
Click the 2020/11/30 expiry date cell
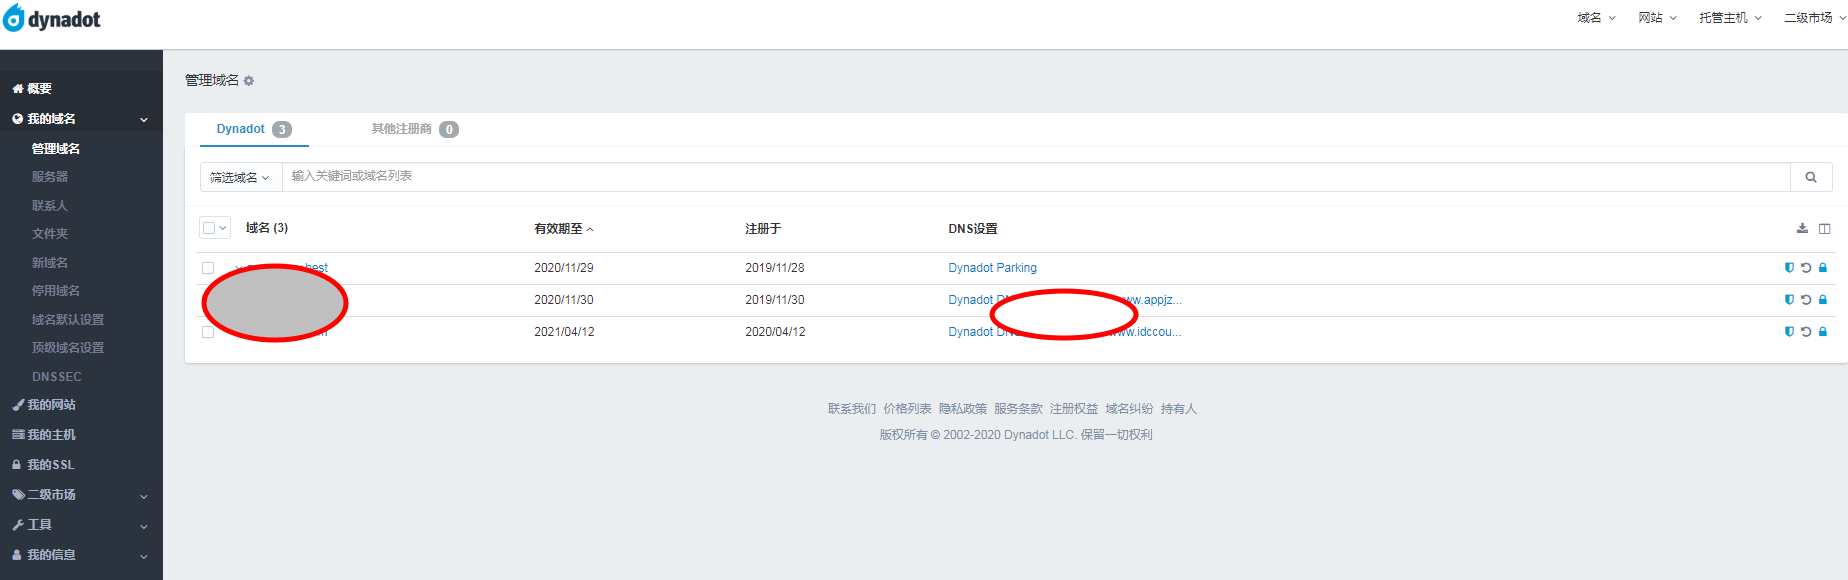point(564,300)
